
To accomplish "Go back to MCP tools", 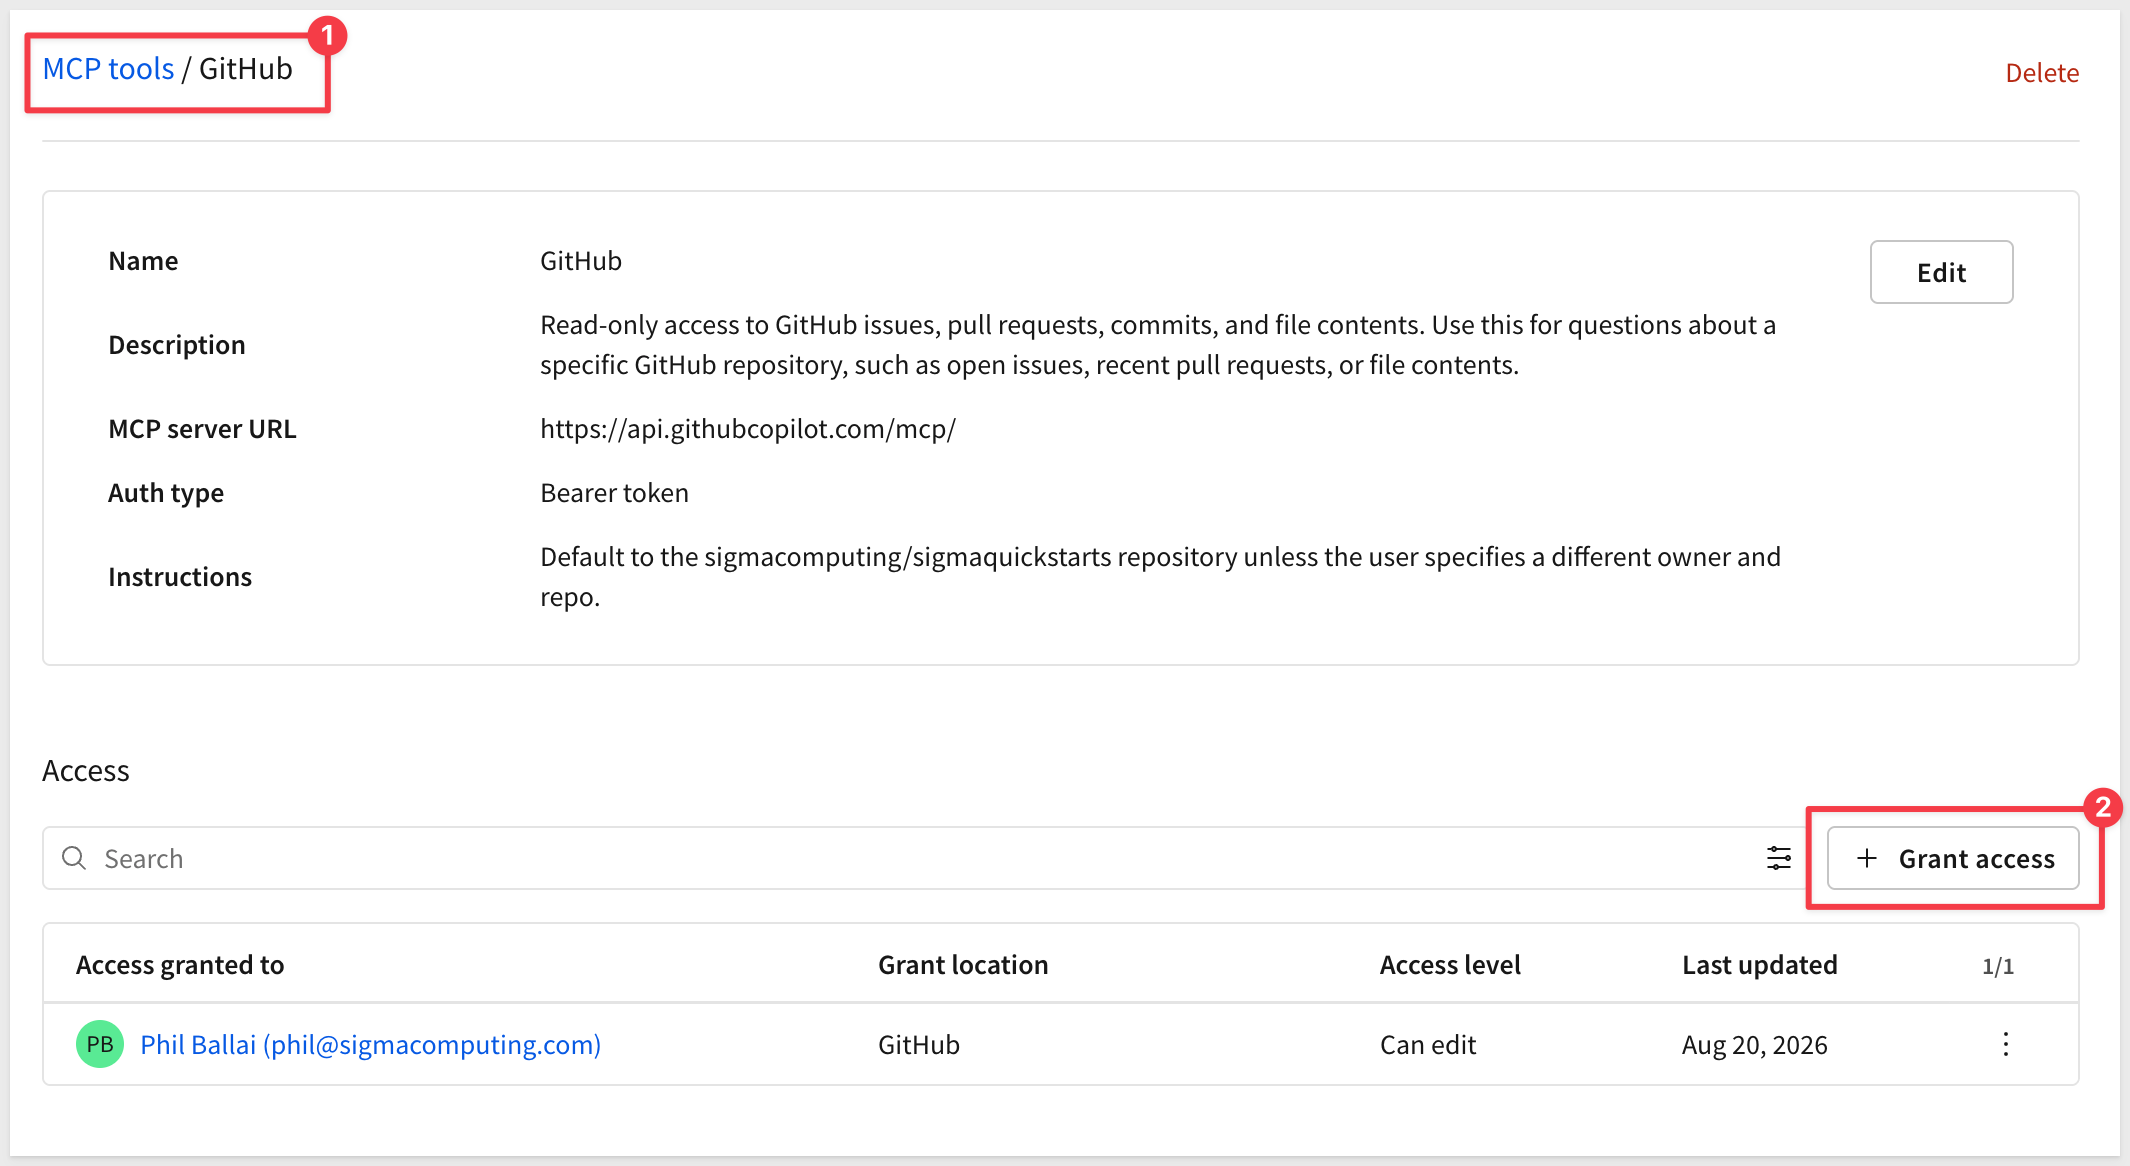I will pos(108,69).
